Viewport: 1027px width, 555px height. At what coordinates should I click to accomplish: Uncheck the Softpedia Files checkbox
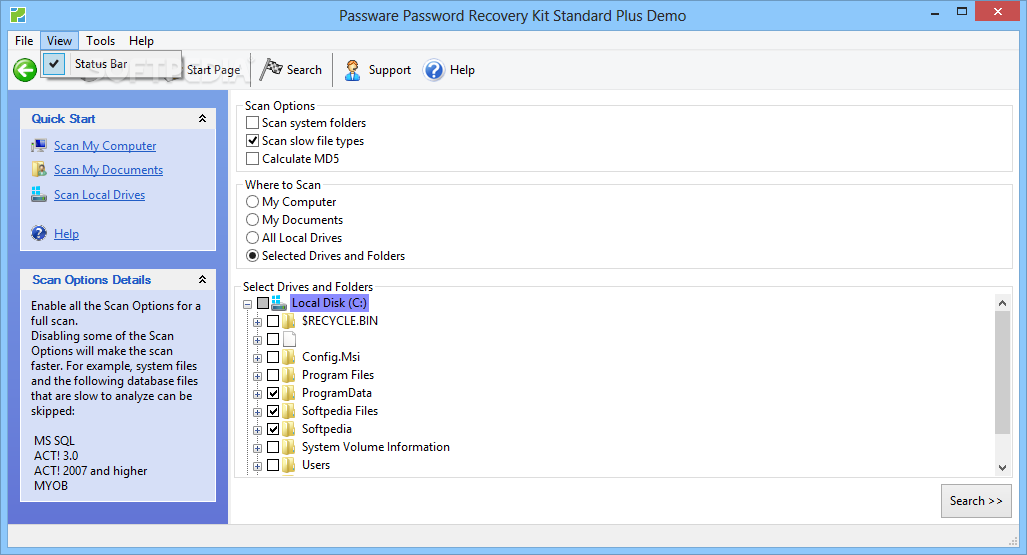273,411
